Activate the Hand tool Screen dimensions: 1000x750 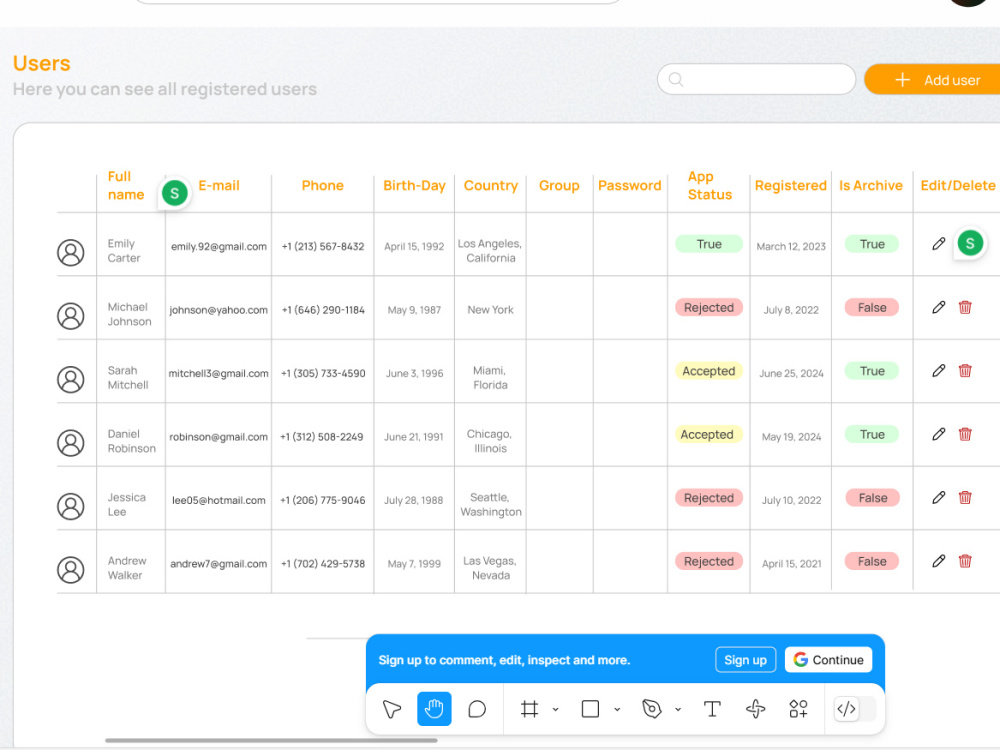tap(434, 709)
